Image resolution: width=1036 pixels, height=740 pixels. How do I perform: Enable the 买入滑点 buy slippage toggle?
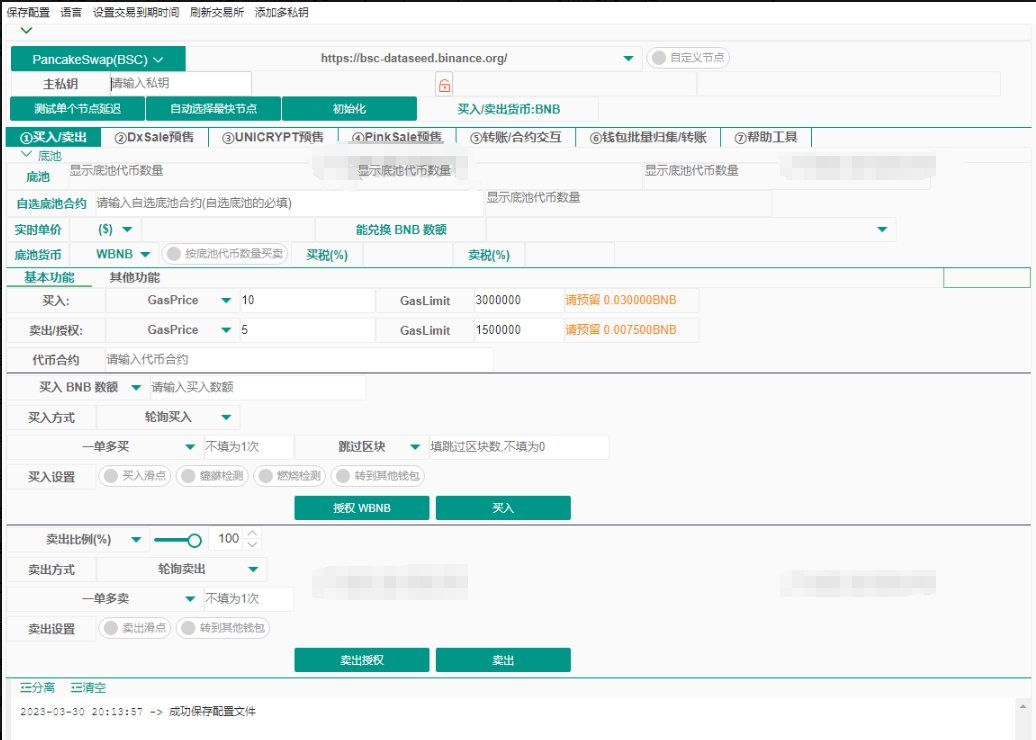pyautogui.click(x=134, y=476)
